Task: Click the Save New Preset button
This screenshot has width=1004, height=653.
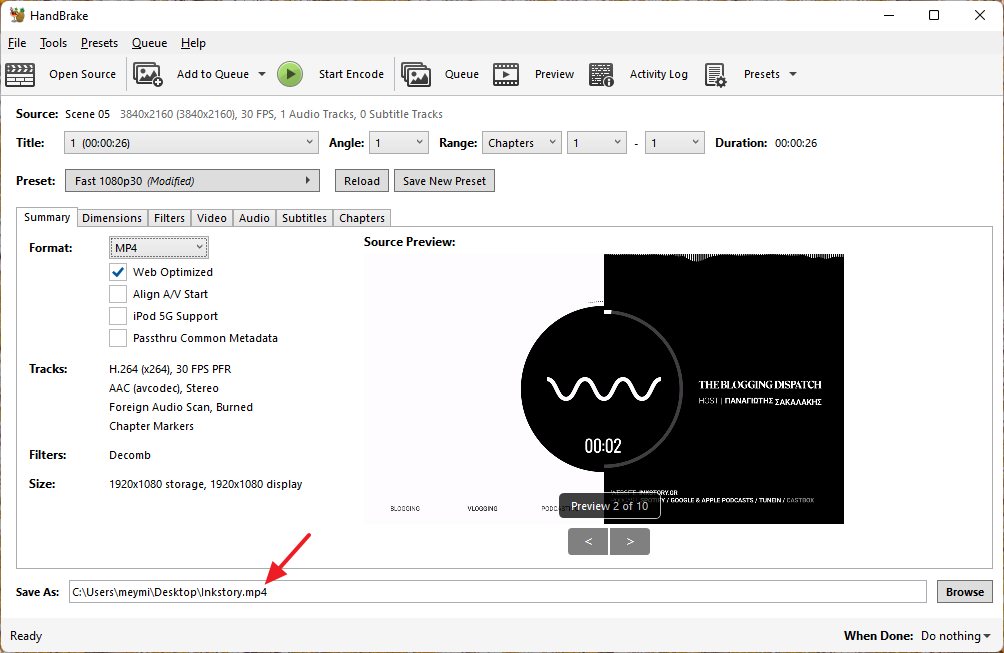Action: (444, 181)
